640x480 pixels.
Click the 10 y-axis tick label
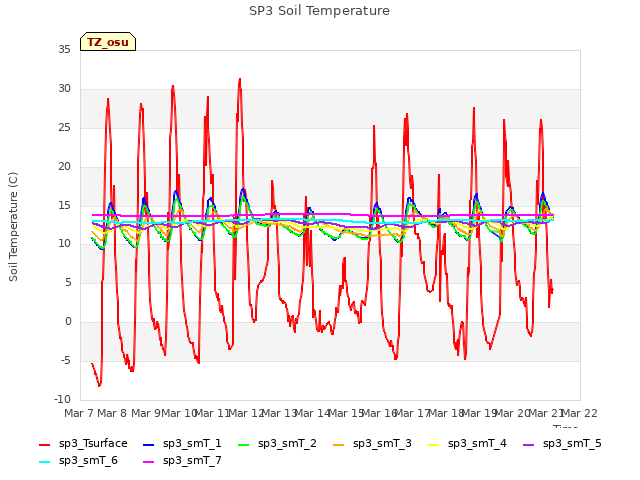point(64,244)
